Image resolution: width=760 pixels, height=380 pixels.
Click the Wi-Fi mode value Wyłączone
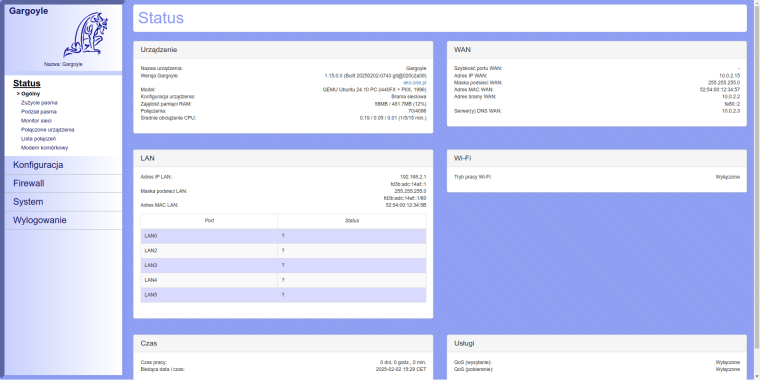click(728, 177)
